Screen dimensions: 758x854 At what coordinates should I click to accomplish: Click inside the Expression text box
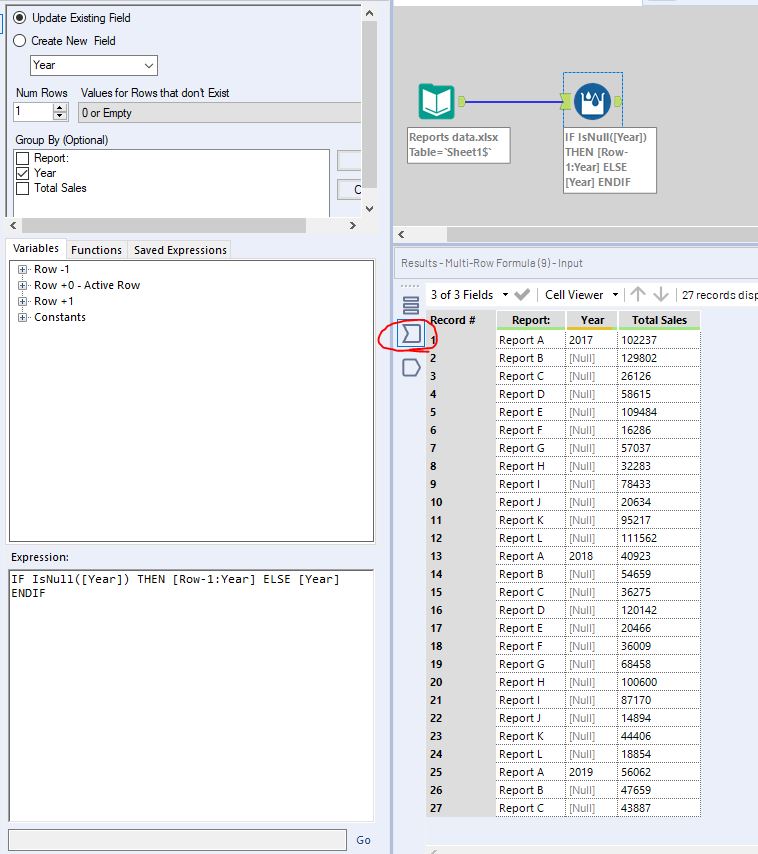[190, 700]
